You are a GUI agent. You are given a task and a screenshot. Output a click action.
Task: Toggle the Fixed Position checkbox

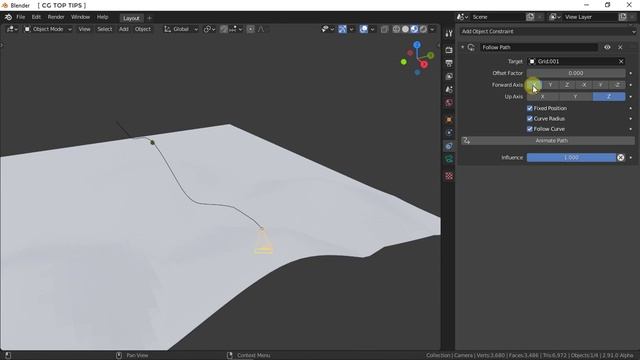point(530,108)
